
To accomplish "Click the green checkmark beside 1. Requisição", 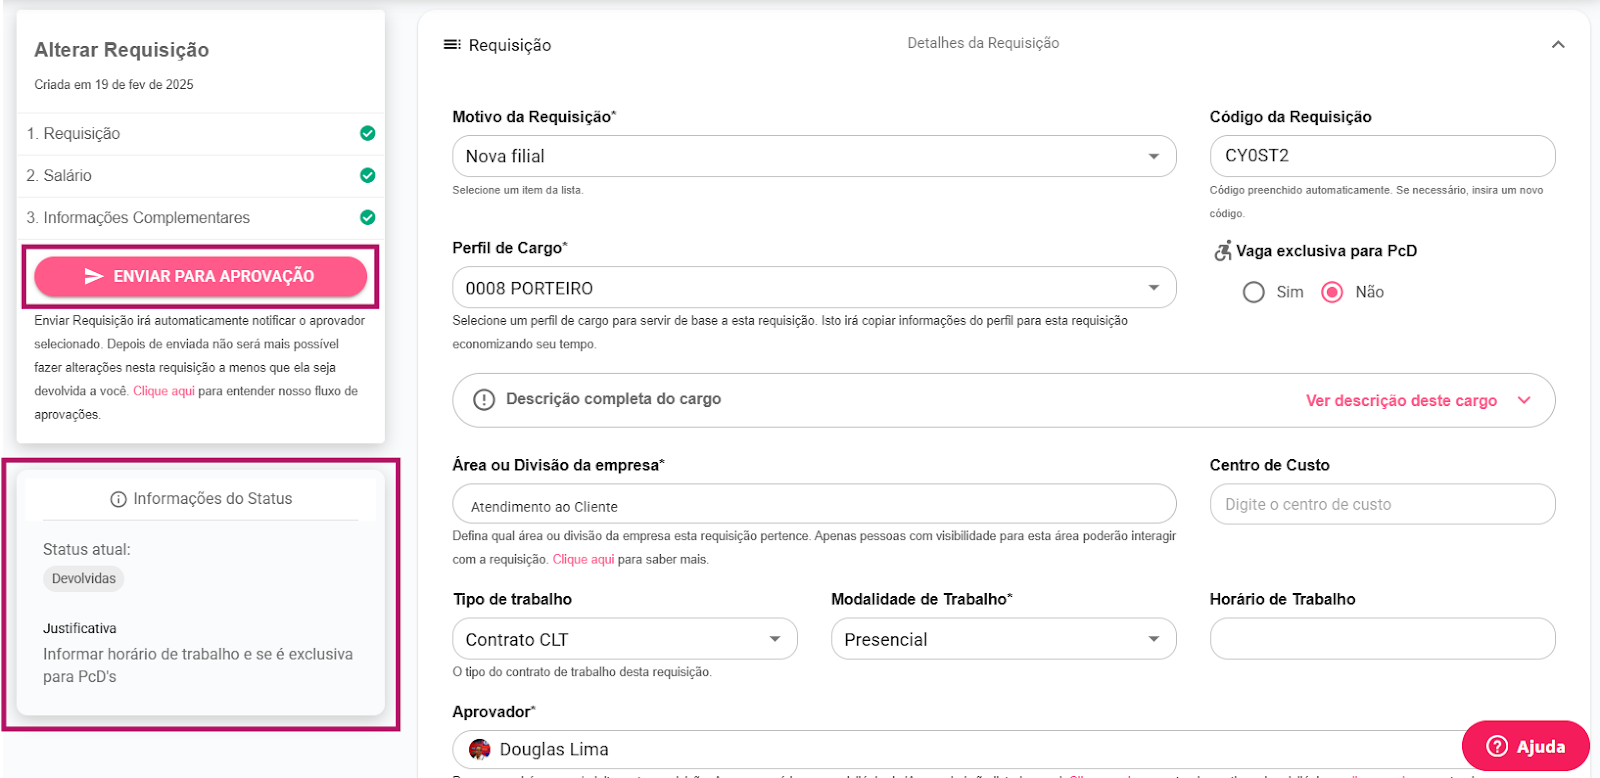I will (367, 133).
